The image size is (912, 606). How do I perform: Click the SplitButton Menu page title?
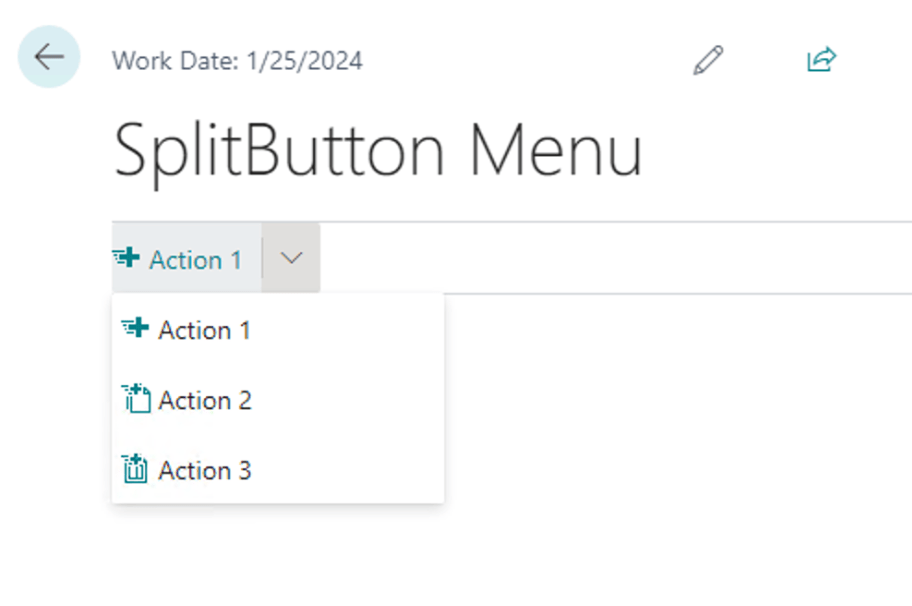tap(378, 150)
